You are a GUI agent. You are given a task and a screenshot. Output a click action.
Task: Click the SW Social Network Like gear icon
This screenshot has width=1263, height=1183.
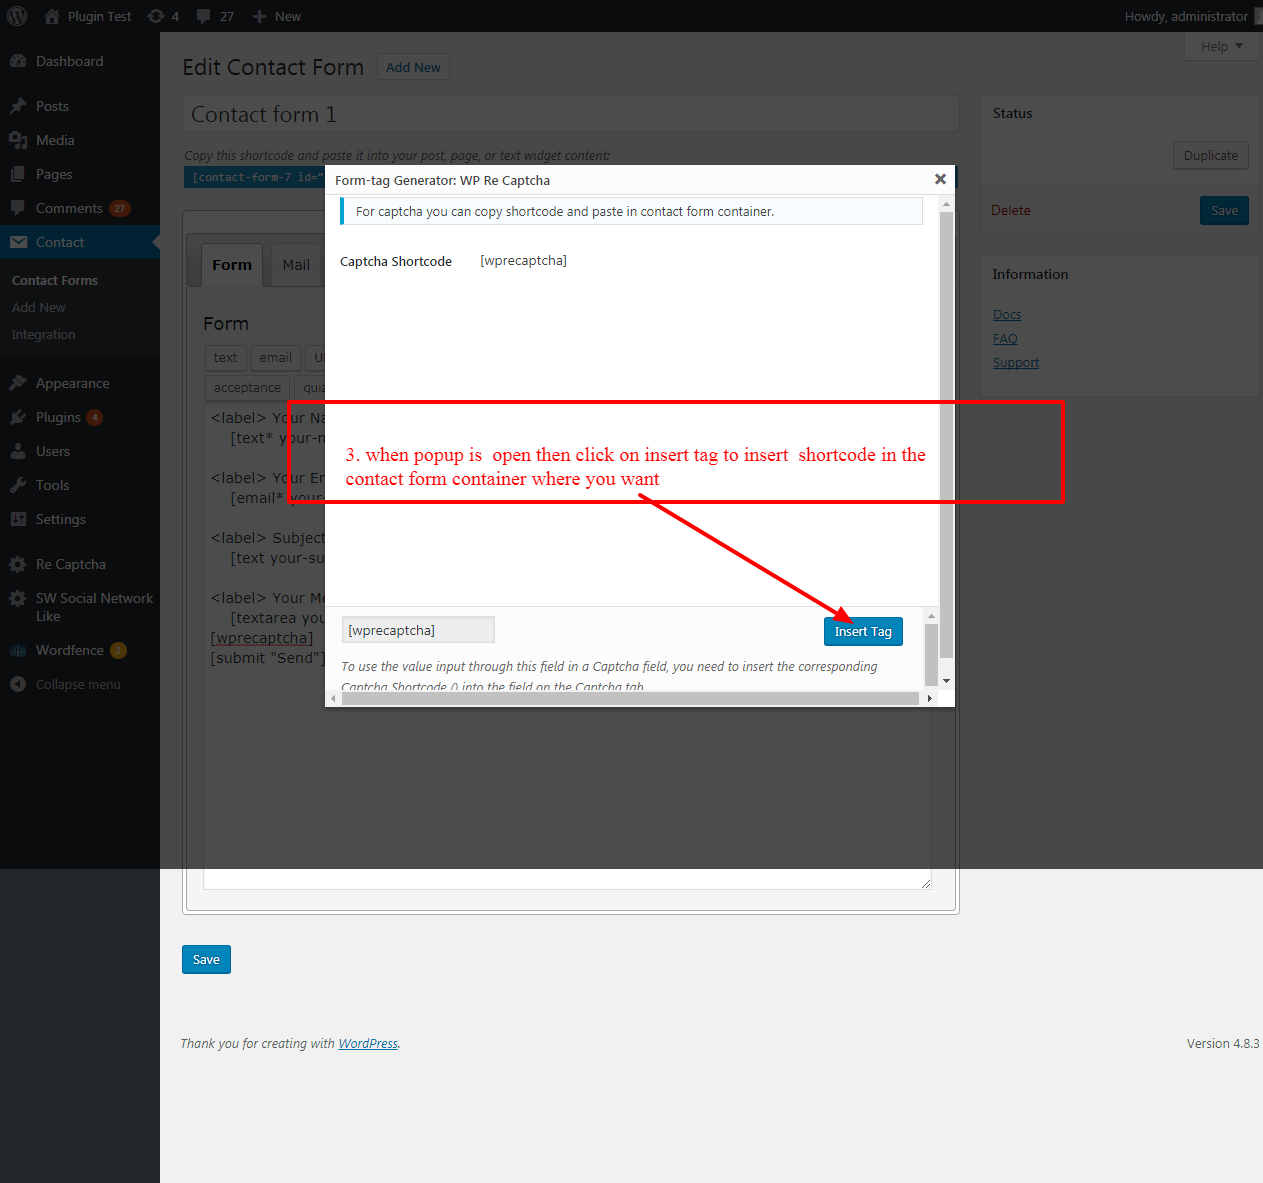(x=18, y=598)
